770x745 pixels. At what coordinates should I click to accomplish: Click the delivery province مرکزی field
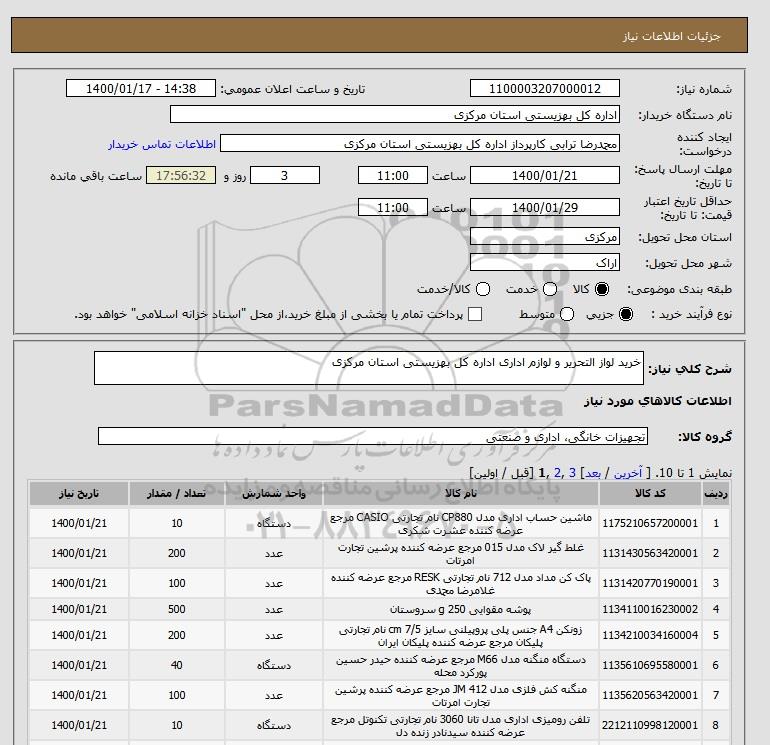tap(545, 237)
